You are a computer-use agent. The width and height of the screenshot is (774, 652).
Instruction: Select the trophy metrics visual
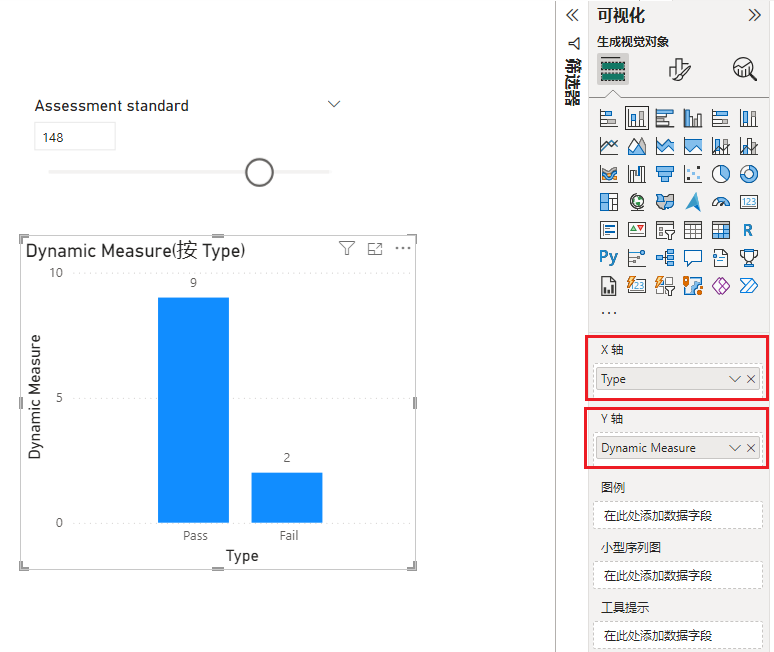tap(749, 258)
